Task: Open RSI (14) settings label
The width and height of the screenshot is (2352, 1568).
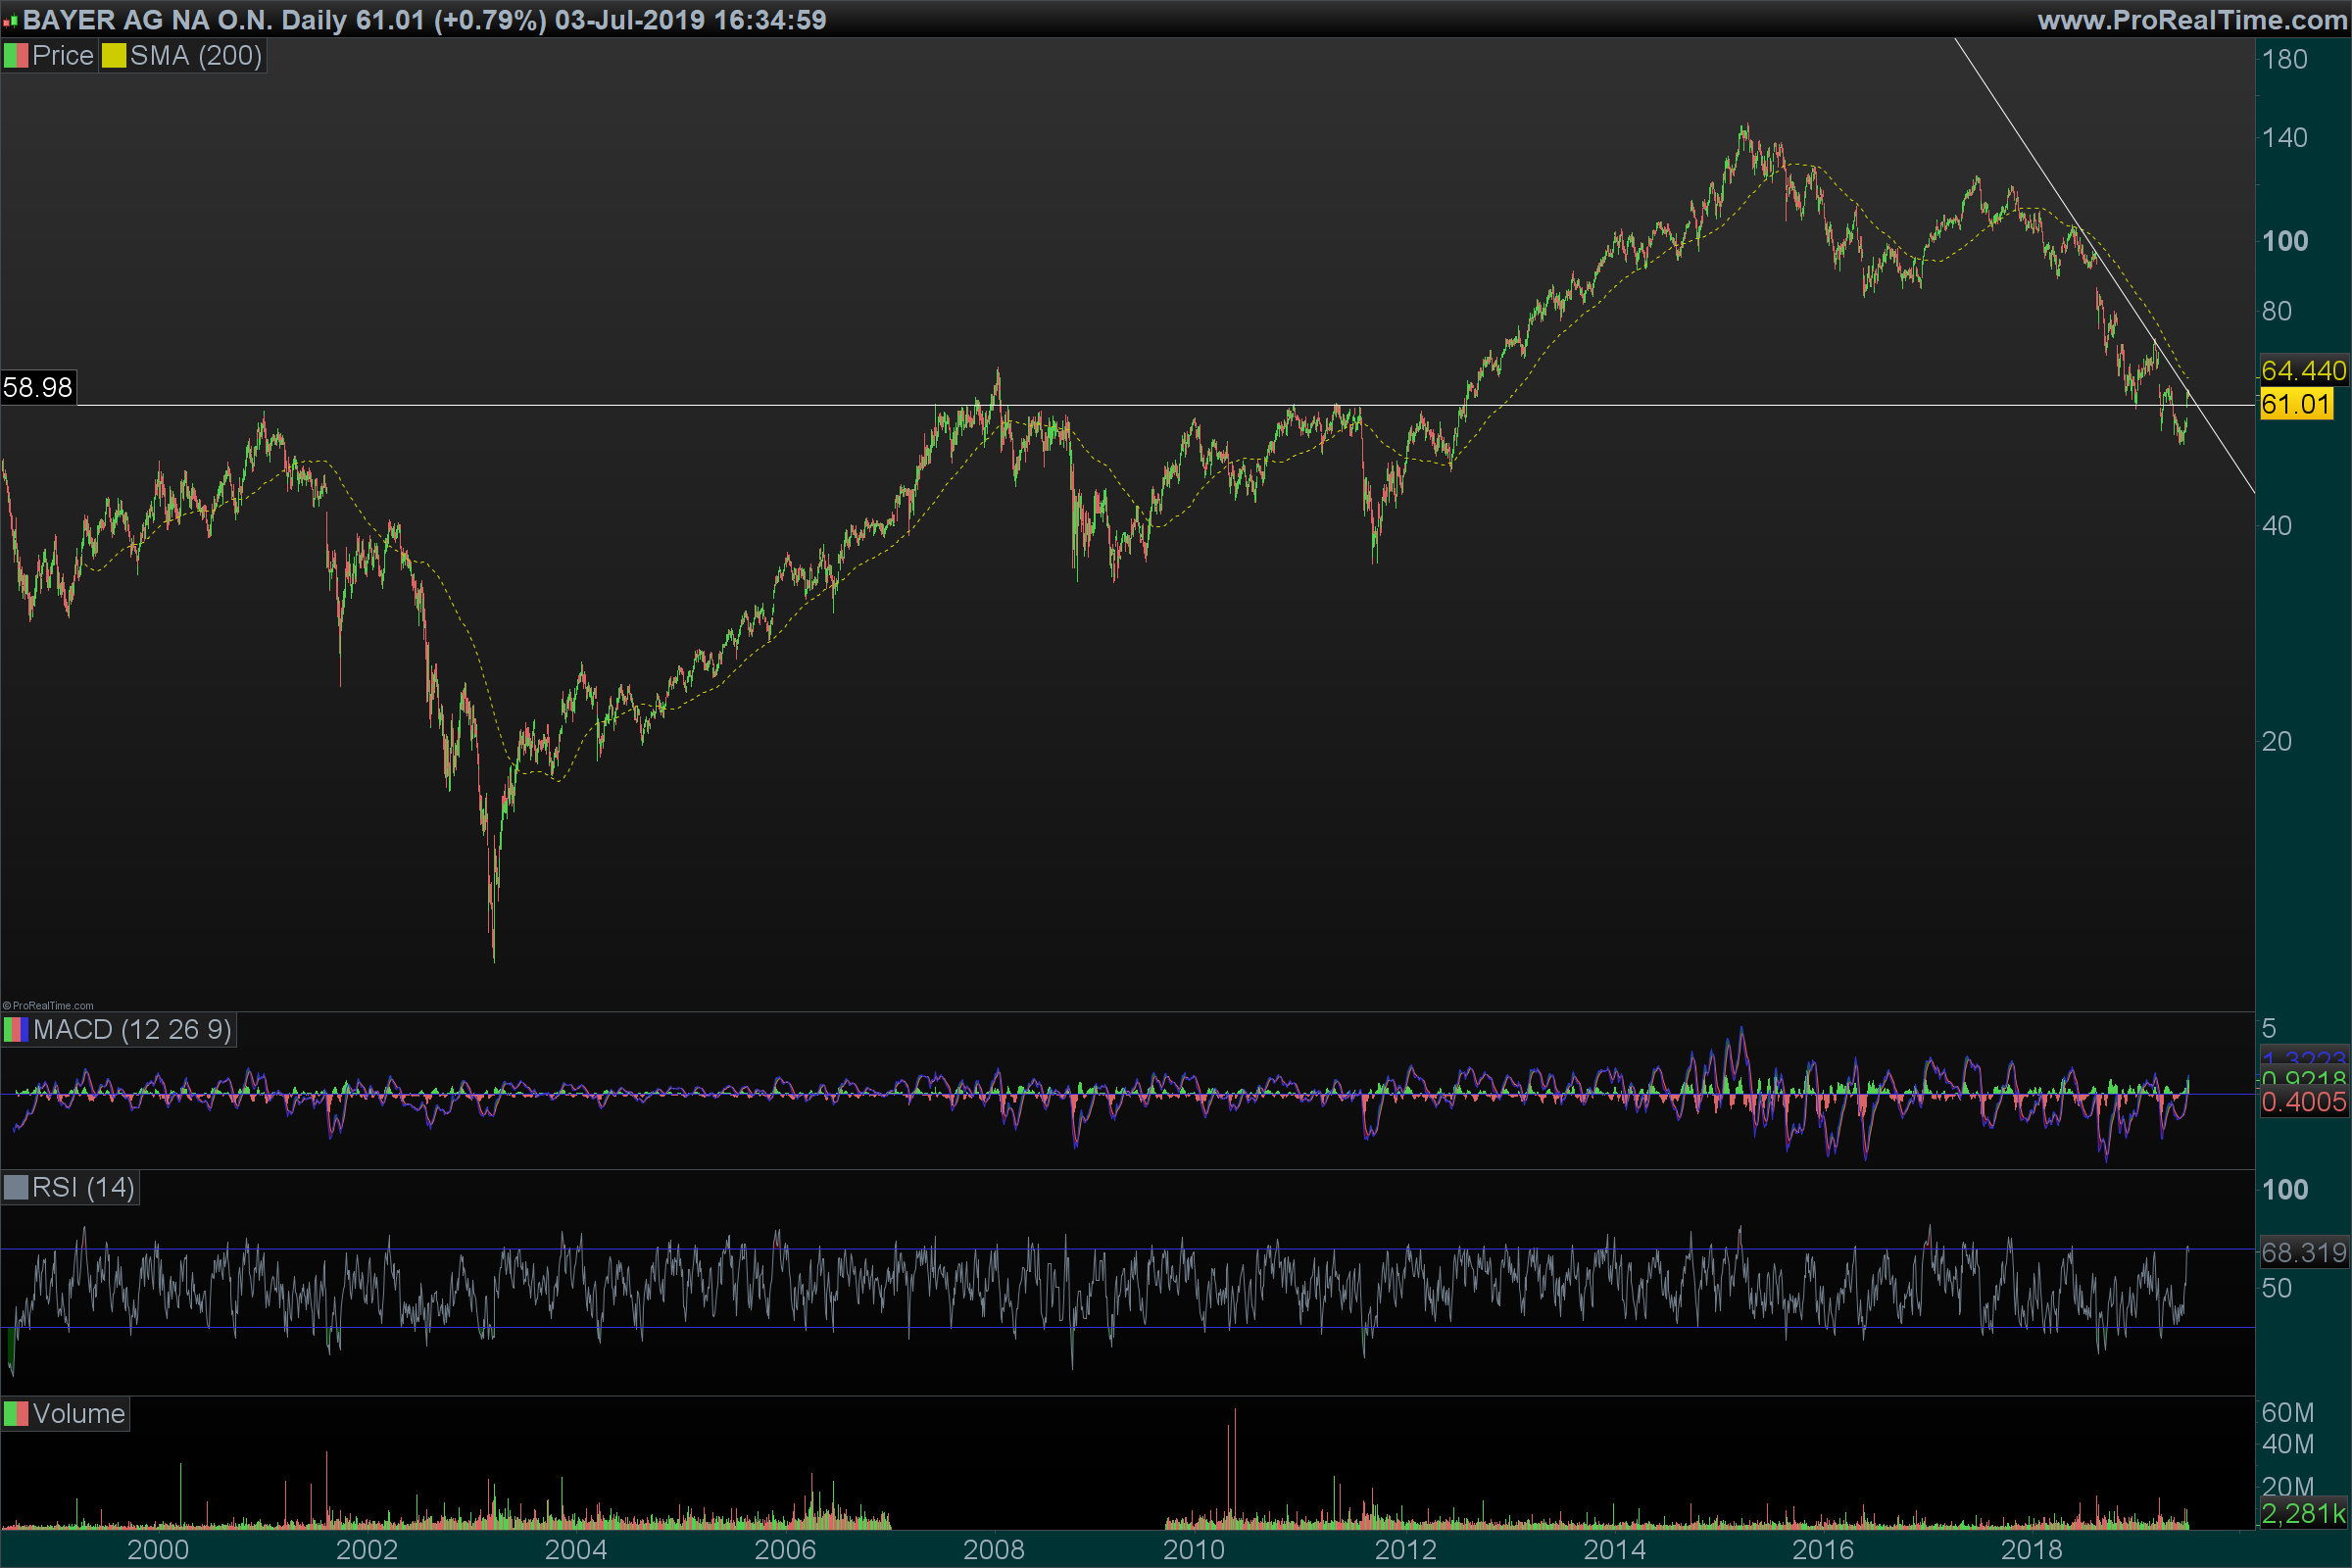Action: (83, 1188)
